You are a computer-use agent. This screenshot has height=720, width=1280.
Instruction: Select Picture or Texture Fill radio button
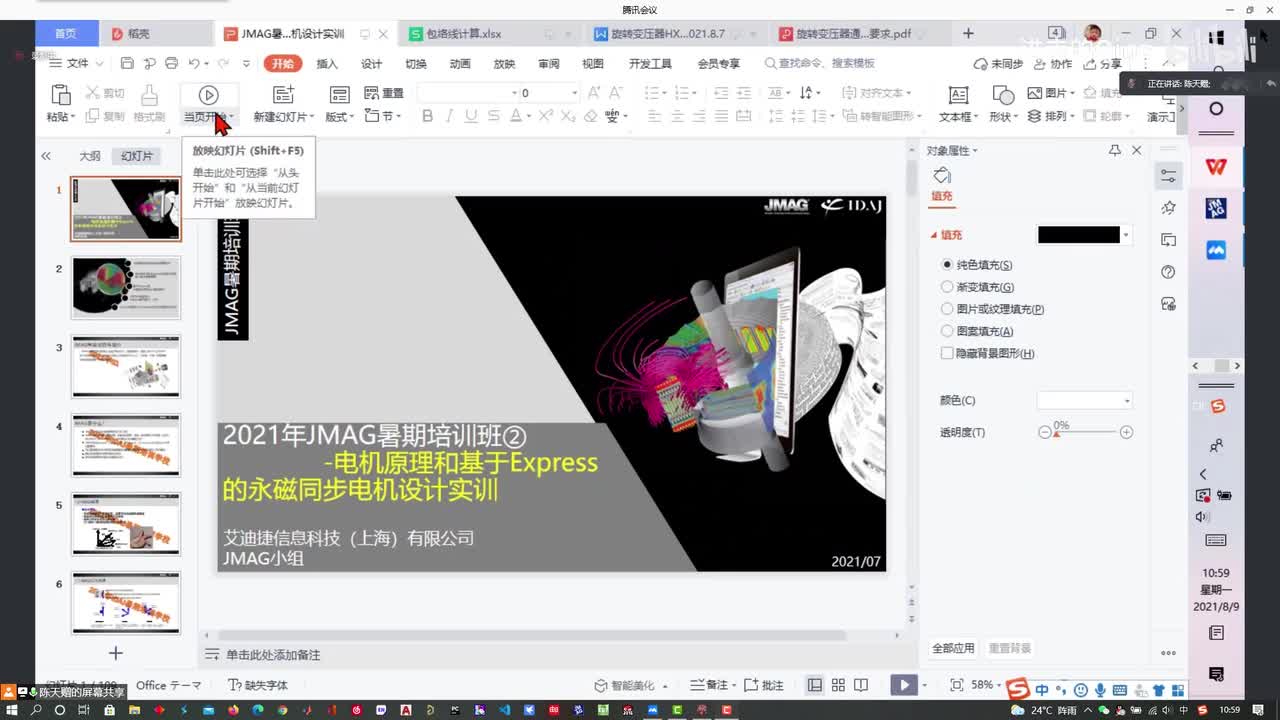947,309
